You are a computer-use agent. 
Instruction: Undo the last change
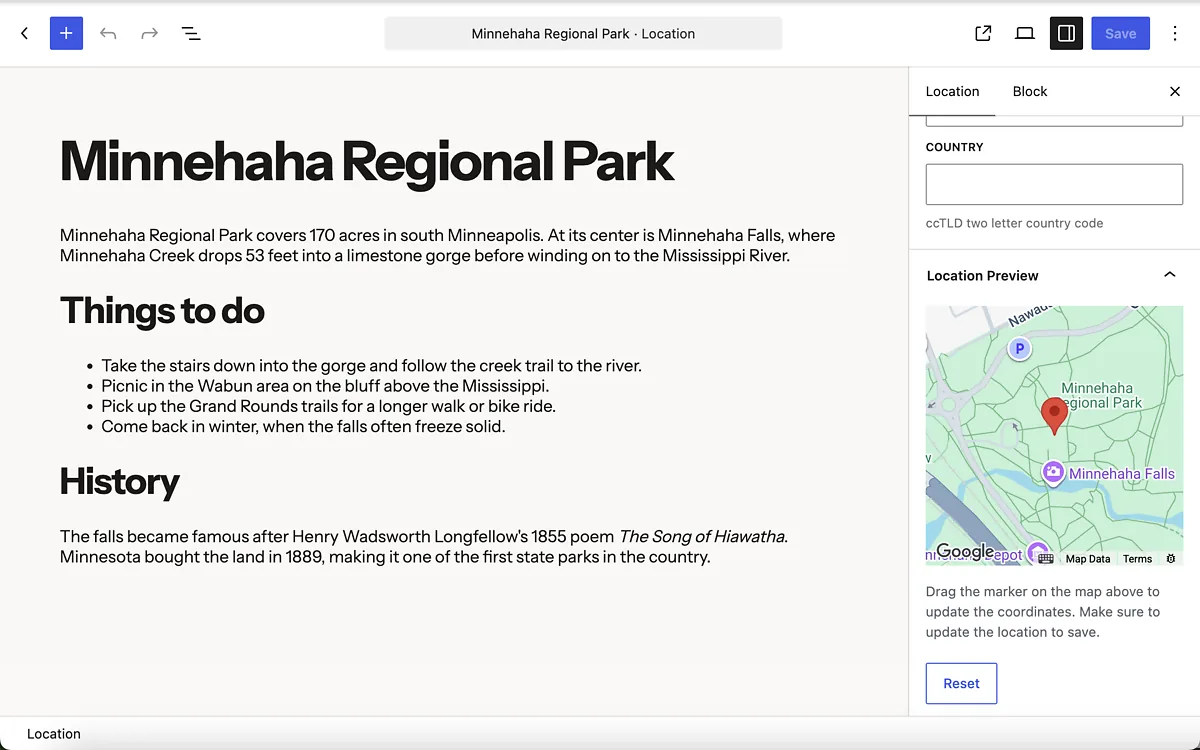coord(108,33)
